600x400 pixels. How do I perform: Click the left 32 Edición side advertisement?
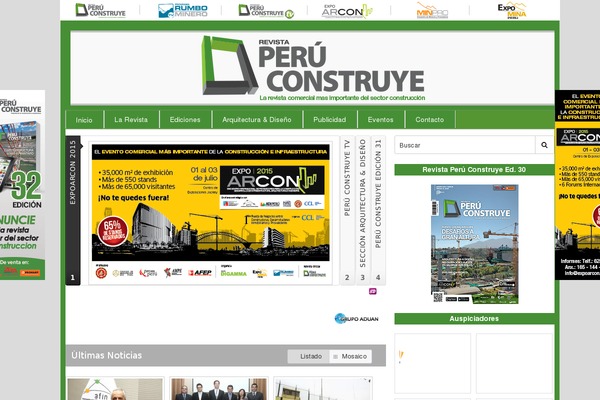pos(22,185)
